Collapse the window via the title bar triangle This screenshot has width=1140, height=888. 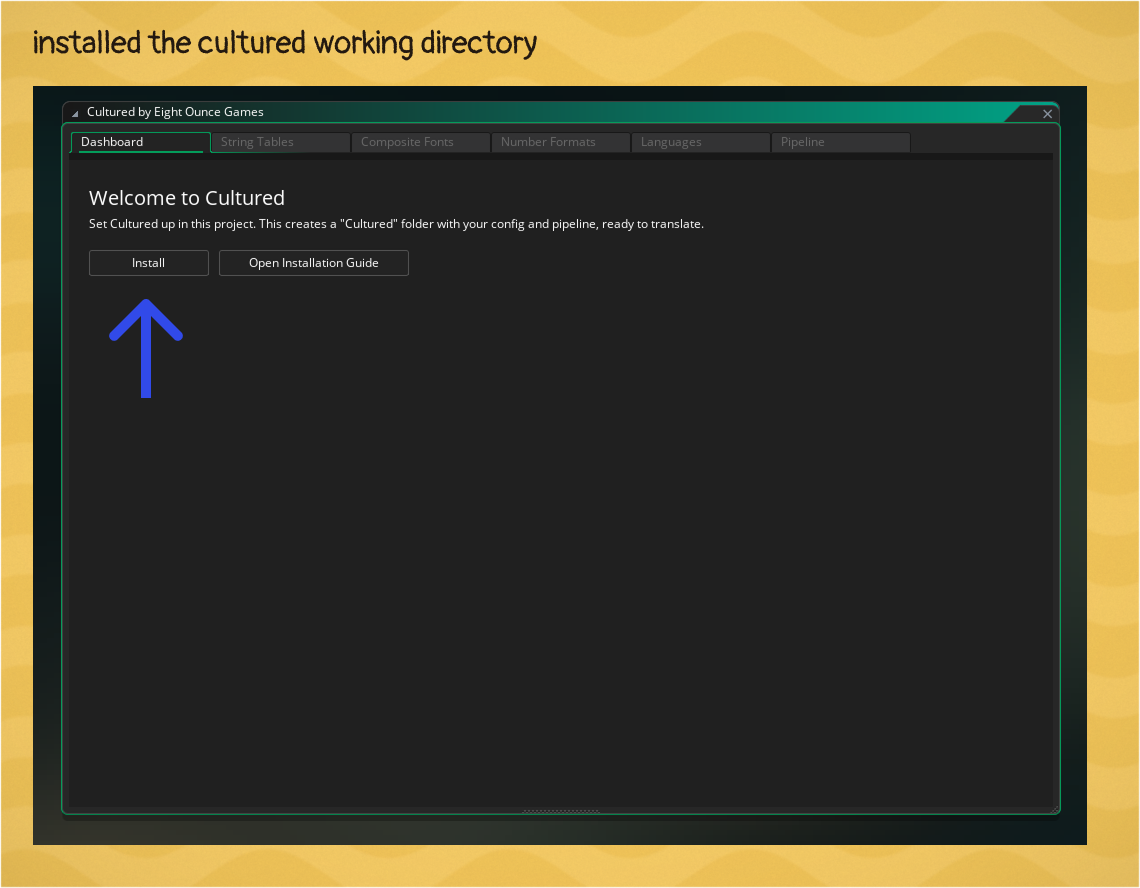pyautogui.click(x=75, y=113)
